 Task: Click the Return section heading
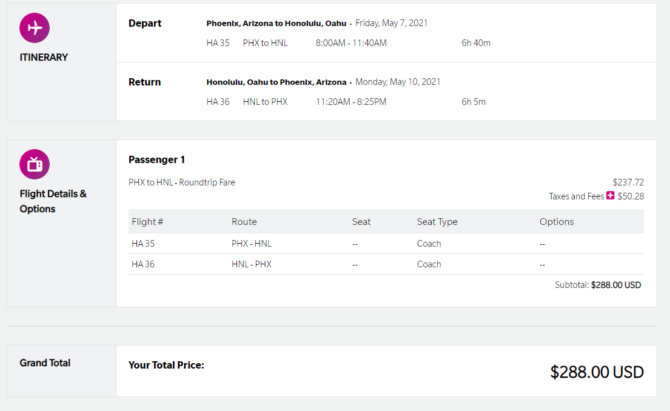click(144, 82)
